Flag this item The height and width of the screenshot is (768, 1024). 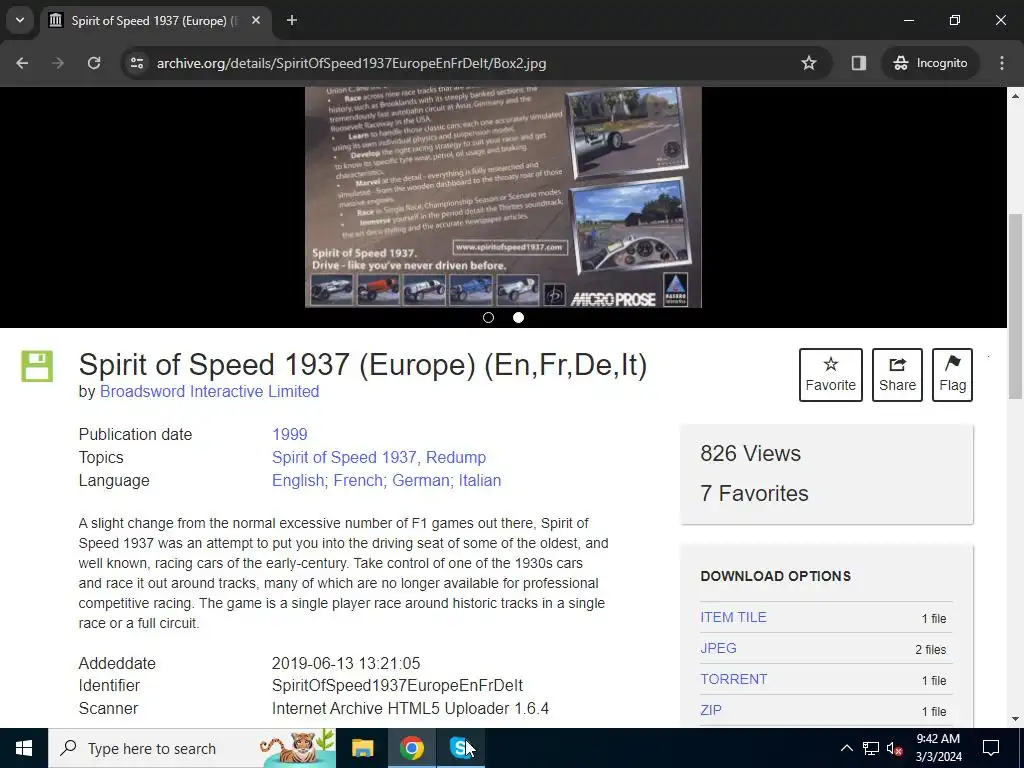[x=953, y=375]
